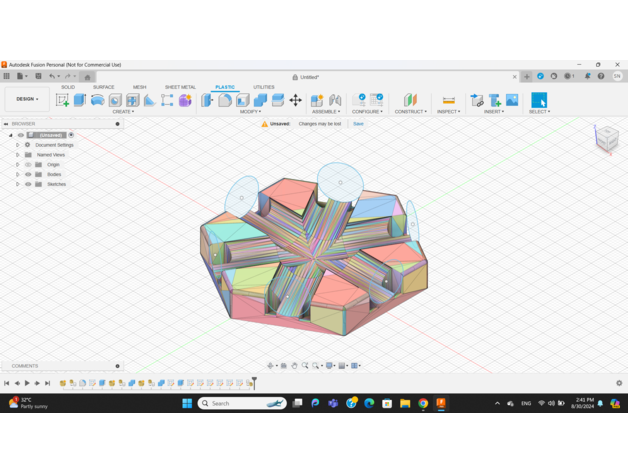Screen dimensions: 628x472
Task: Open the DESIGN workspace dropdown
Action: (x=27, y=99)
